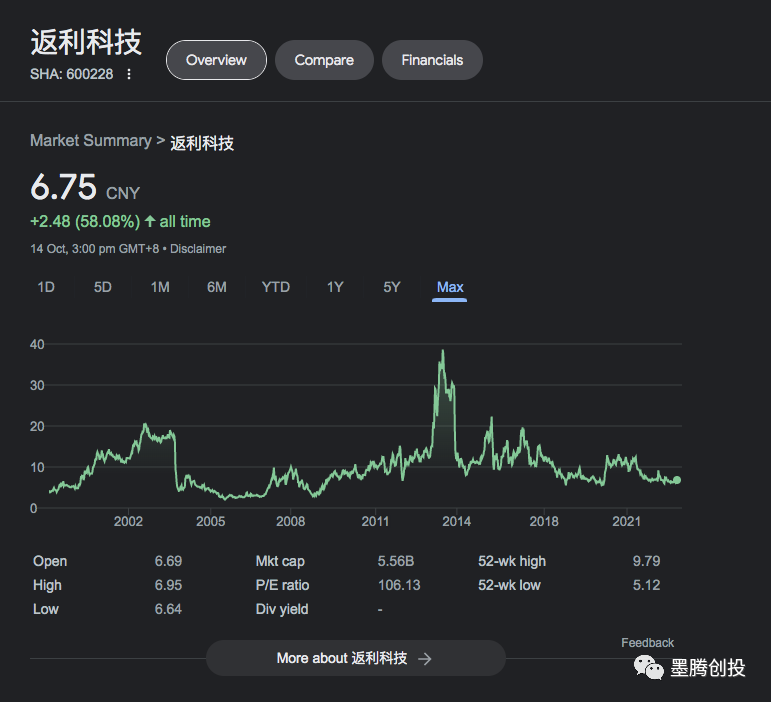Open the Disclaimer link
This screenshot has width=771, height=702.
click(199, 248)
